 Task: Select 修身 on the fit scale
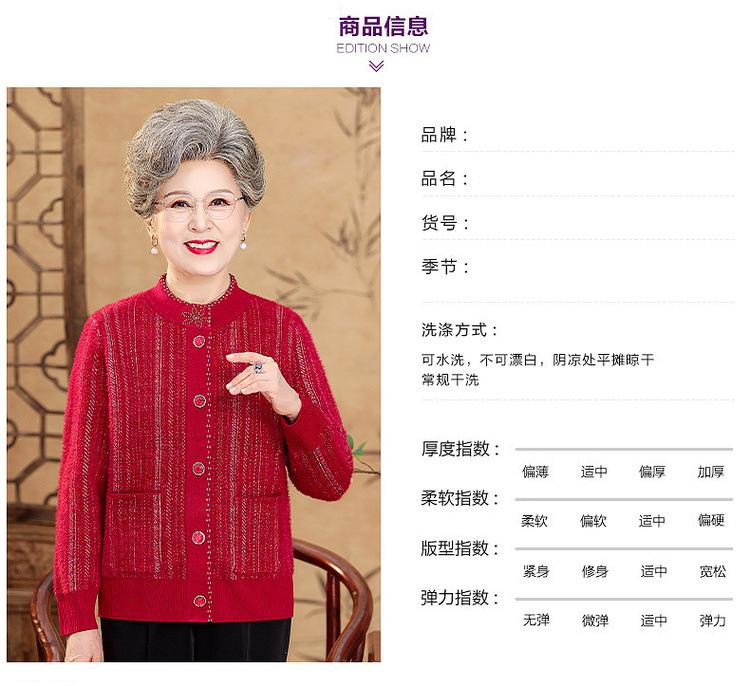[x=595, y=571]
